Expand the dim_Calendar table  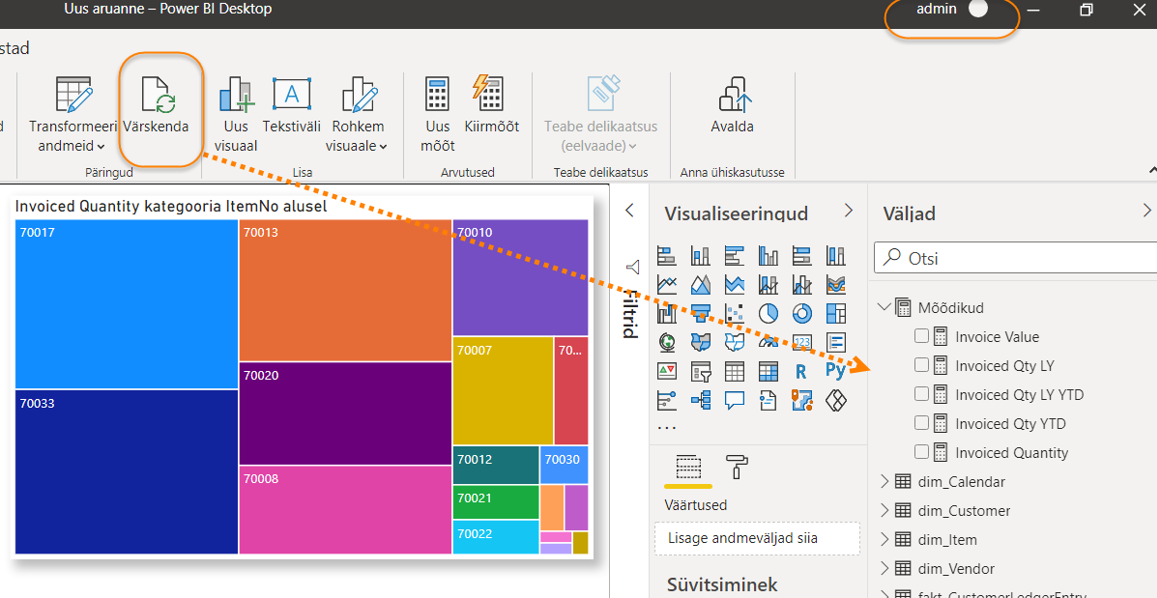[885, 481]
